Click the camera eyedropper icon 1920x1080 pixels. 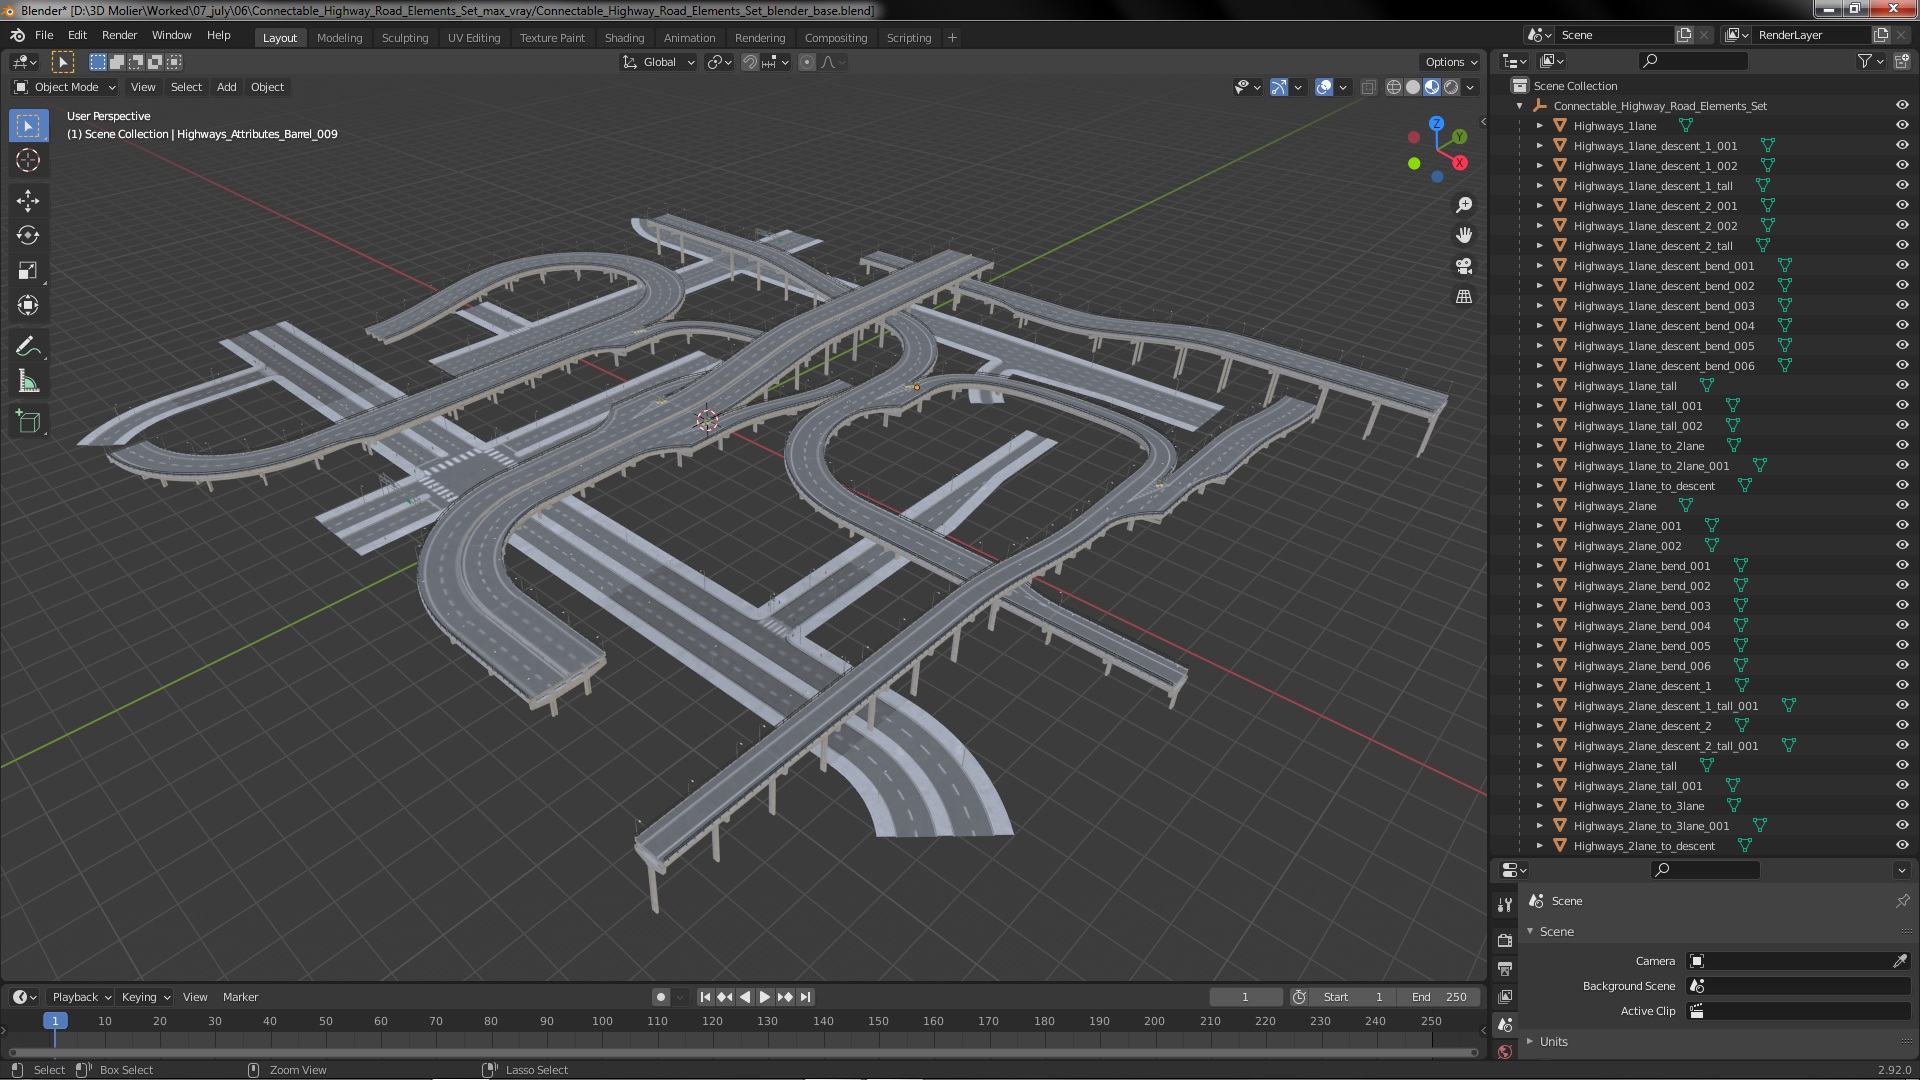point(1899,961)
